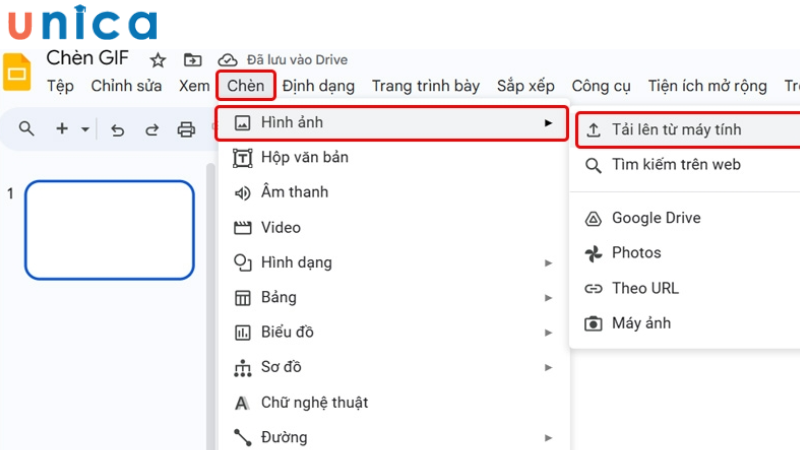Open the Định dạng menu
This screenshot has height=450, width=800.
pos(318,86)
